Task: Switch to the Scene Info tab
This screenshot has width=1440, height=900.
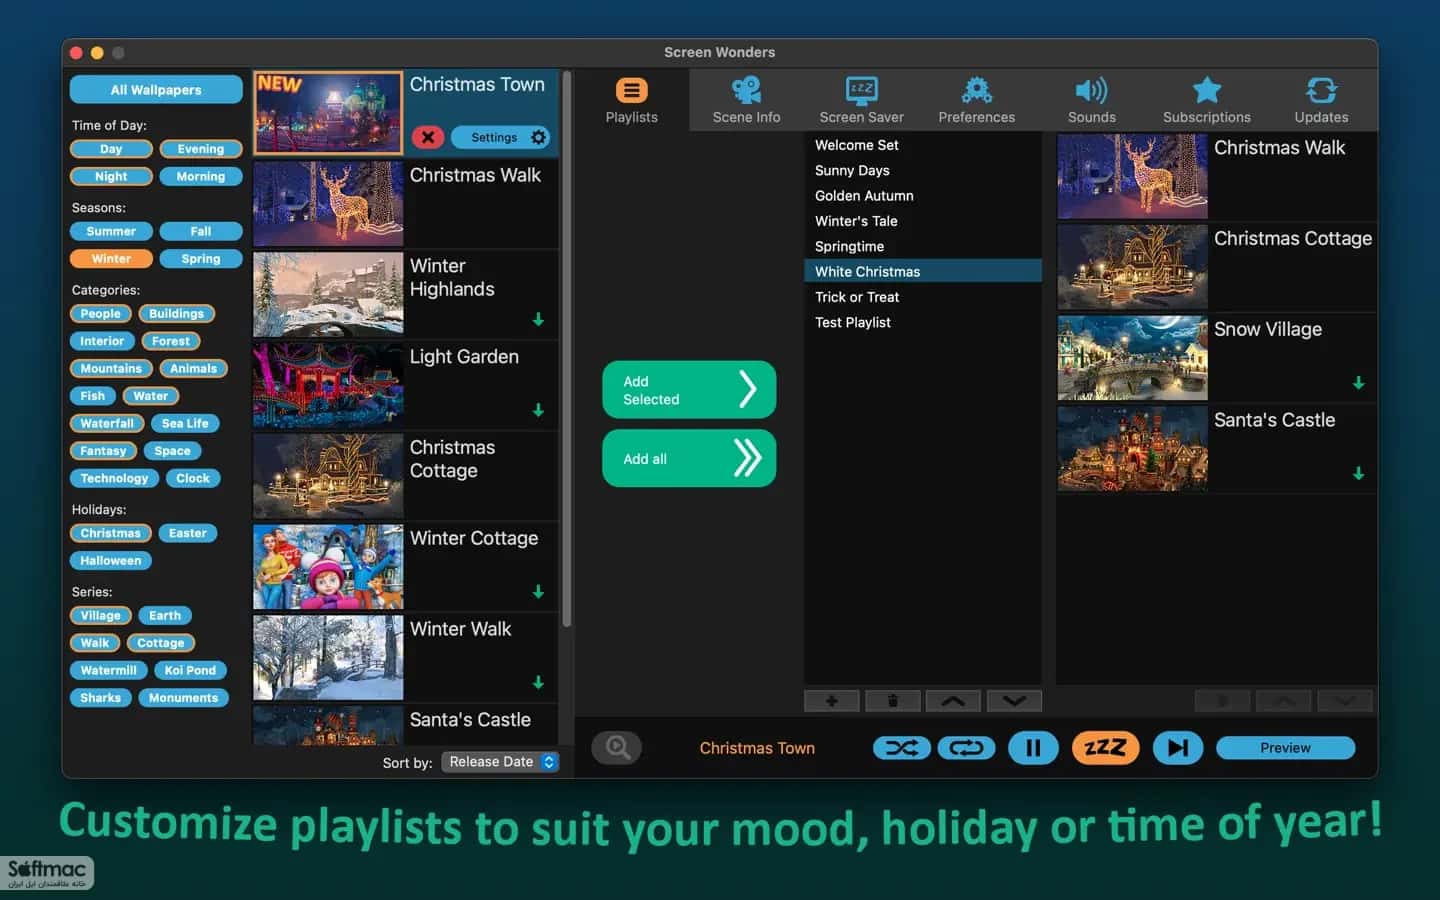Action: coord(746,100)
